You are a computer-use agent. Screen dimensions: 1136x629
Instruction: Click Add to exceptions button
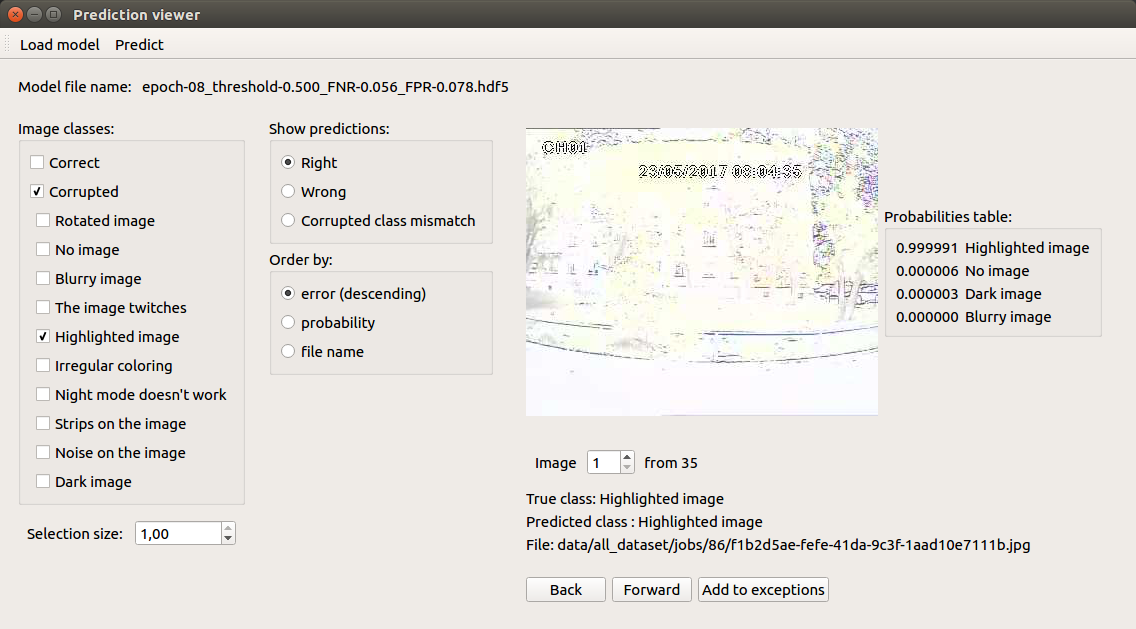(763, 590)
